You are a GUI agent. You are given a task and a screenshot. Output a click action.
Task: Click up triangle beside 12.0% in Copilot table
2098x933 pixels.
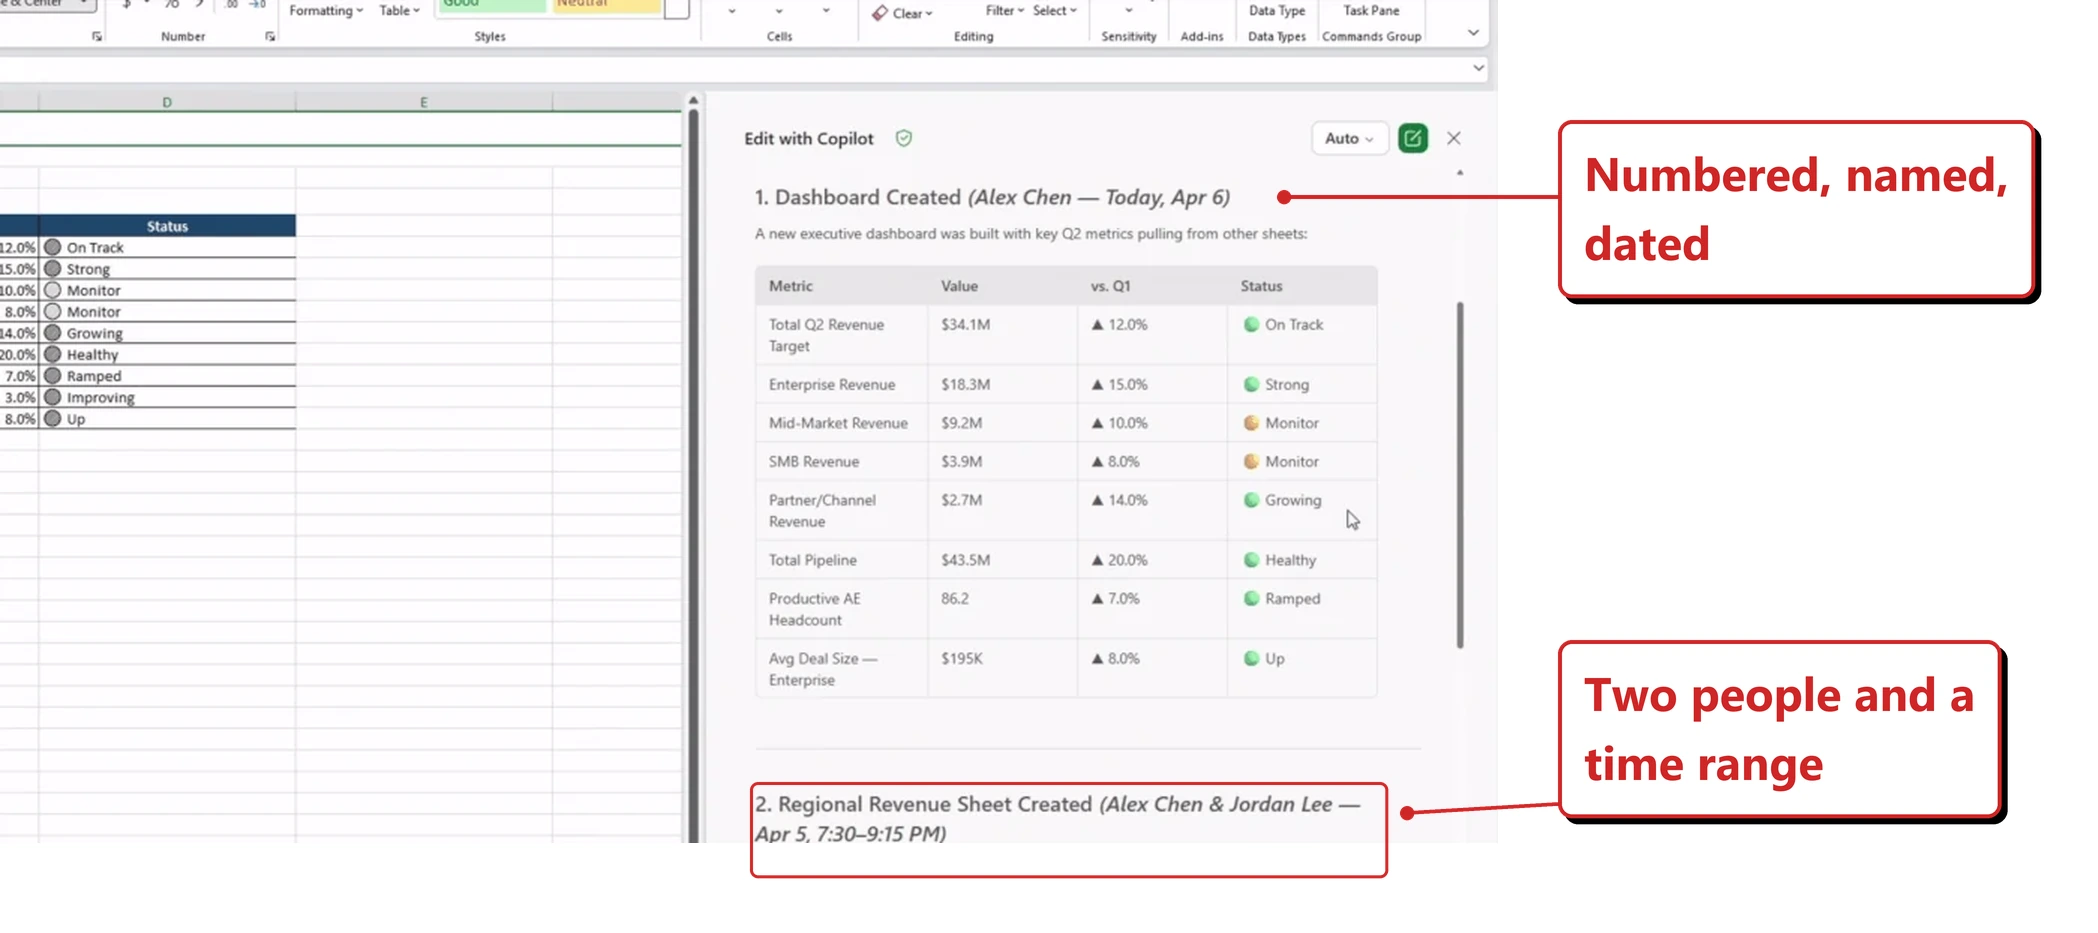(x=1097, y=325)
